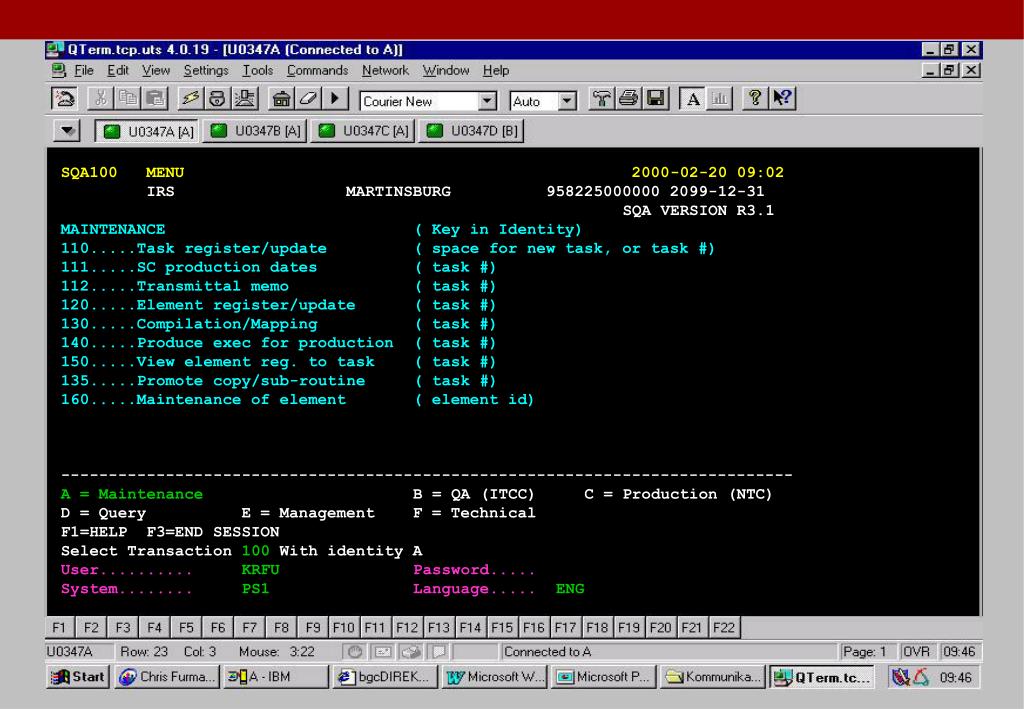The height and width of the screenshot is (709, 1024).
Task: Click the F5 function key button
Action: pyautogui.click(x=186, y=627)
